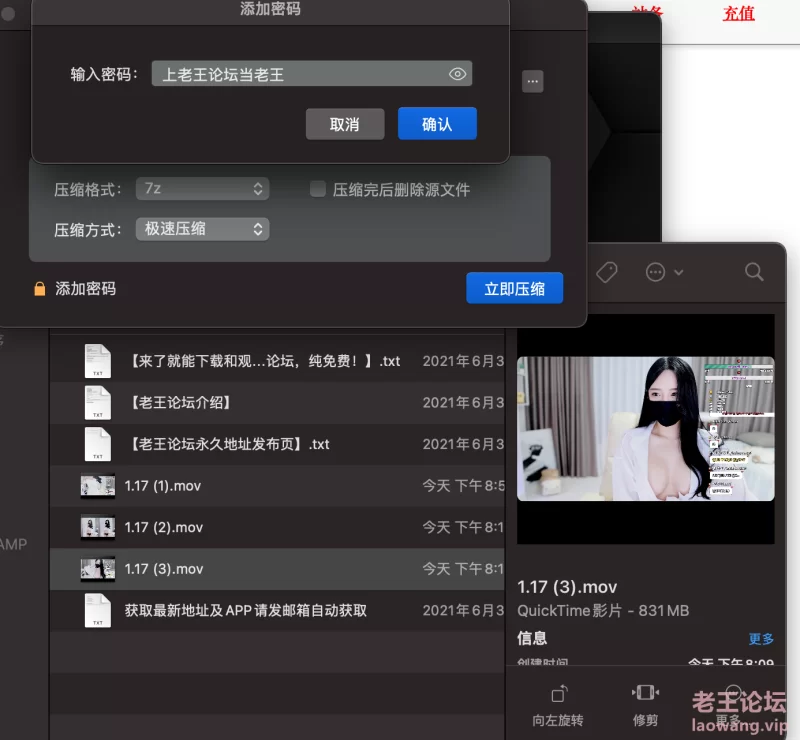800x740 pixels.
Task: Click the tag icon in Finder toolbar
Action: 606,272
